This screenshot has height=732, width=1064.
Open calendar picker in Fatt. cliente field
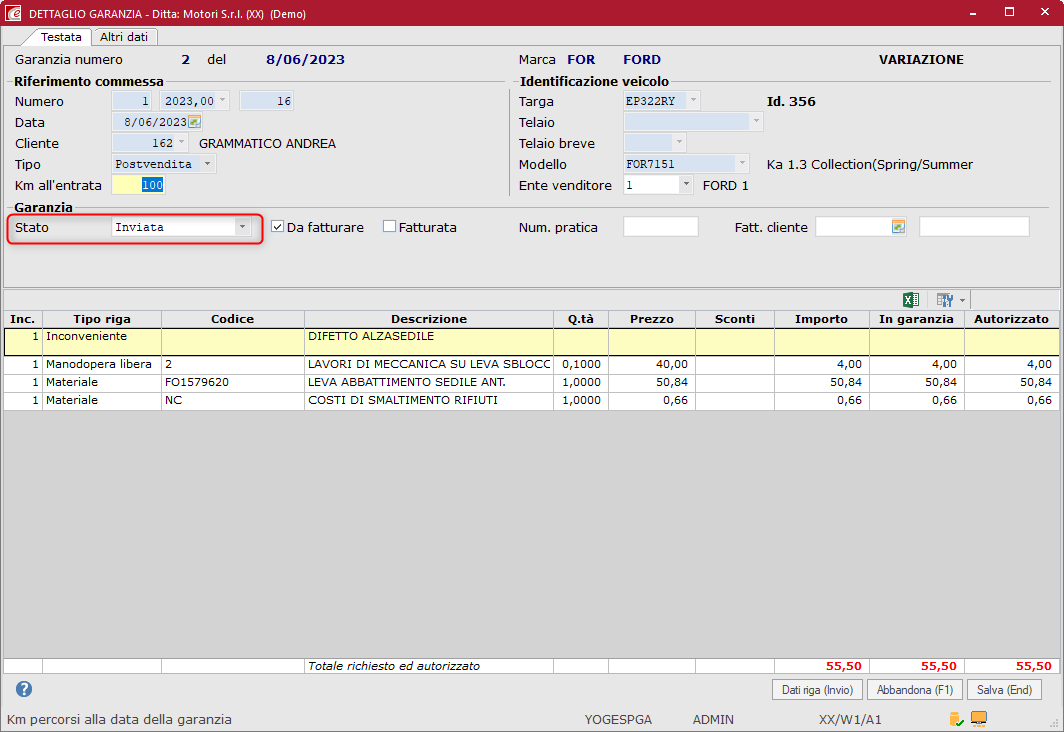pyautogui.click(x=898, y=227)
